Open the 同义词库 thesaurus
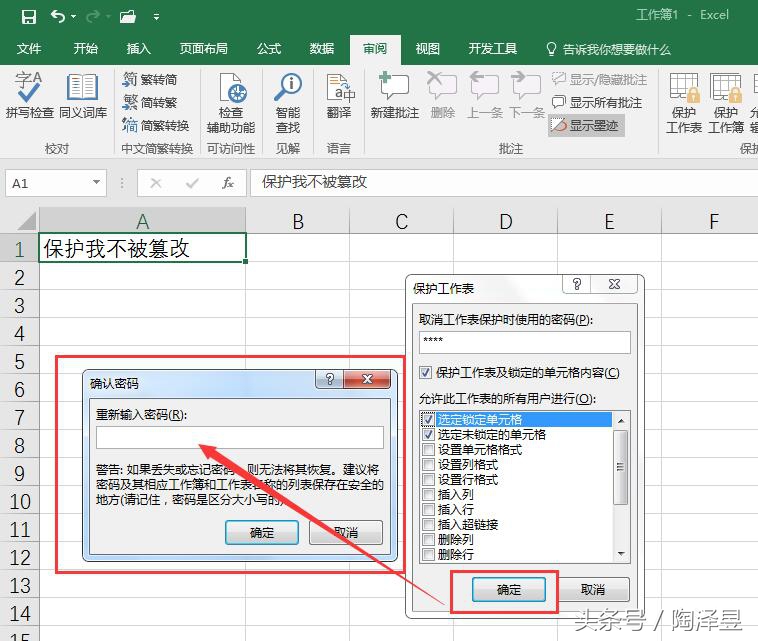This screenshot has width=758, height=641. coord(83,95)
